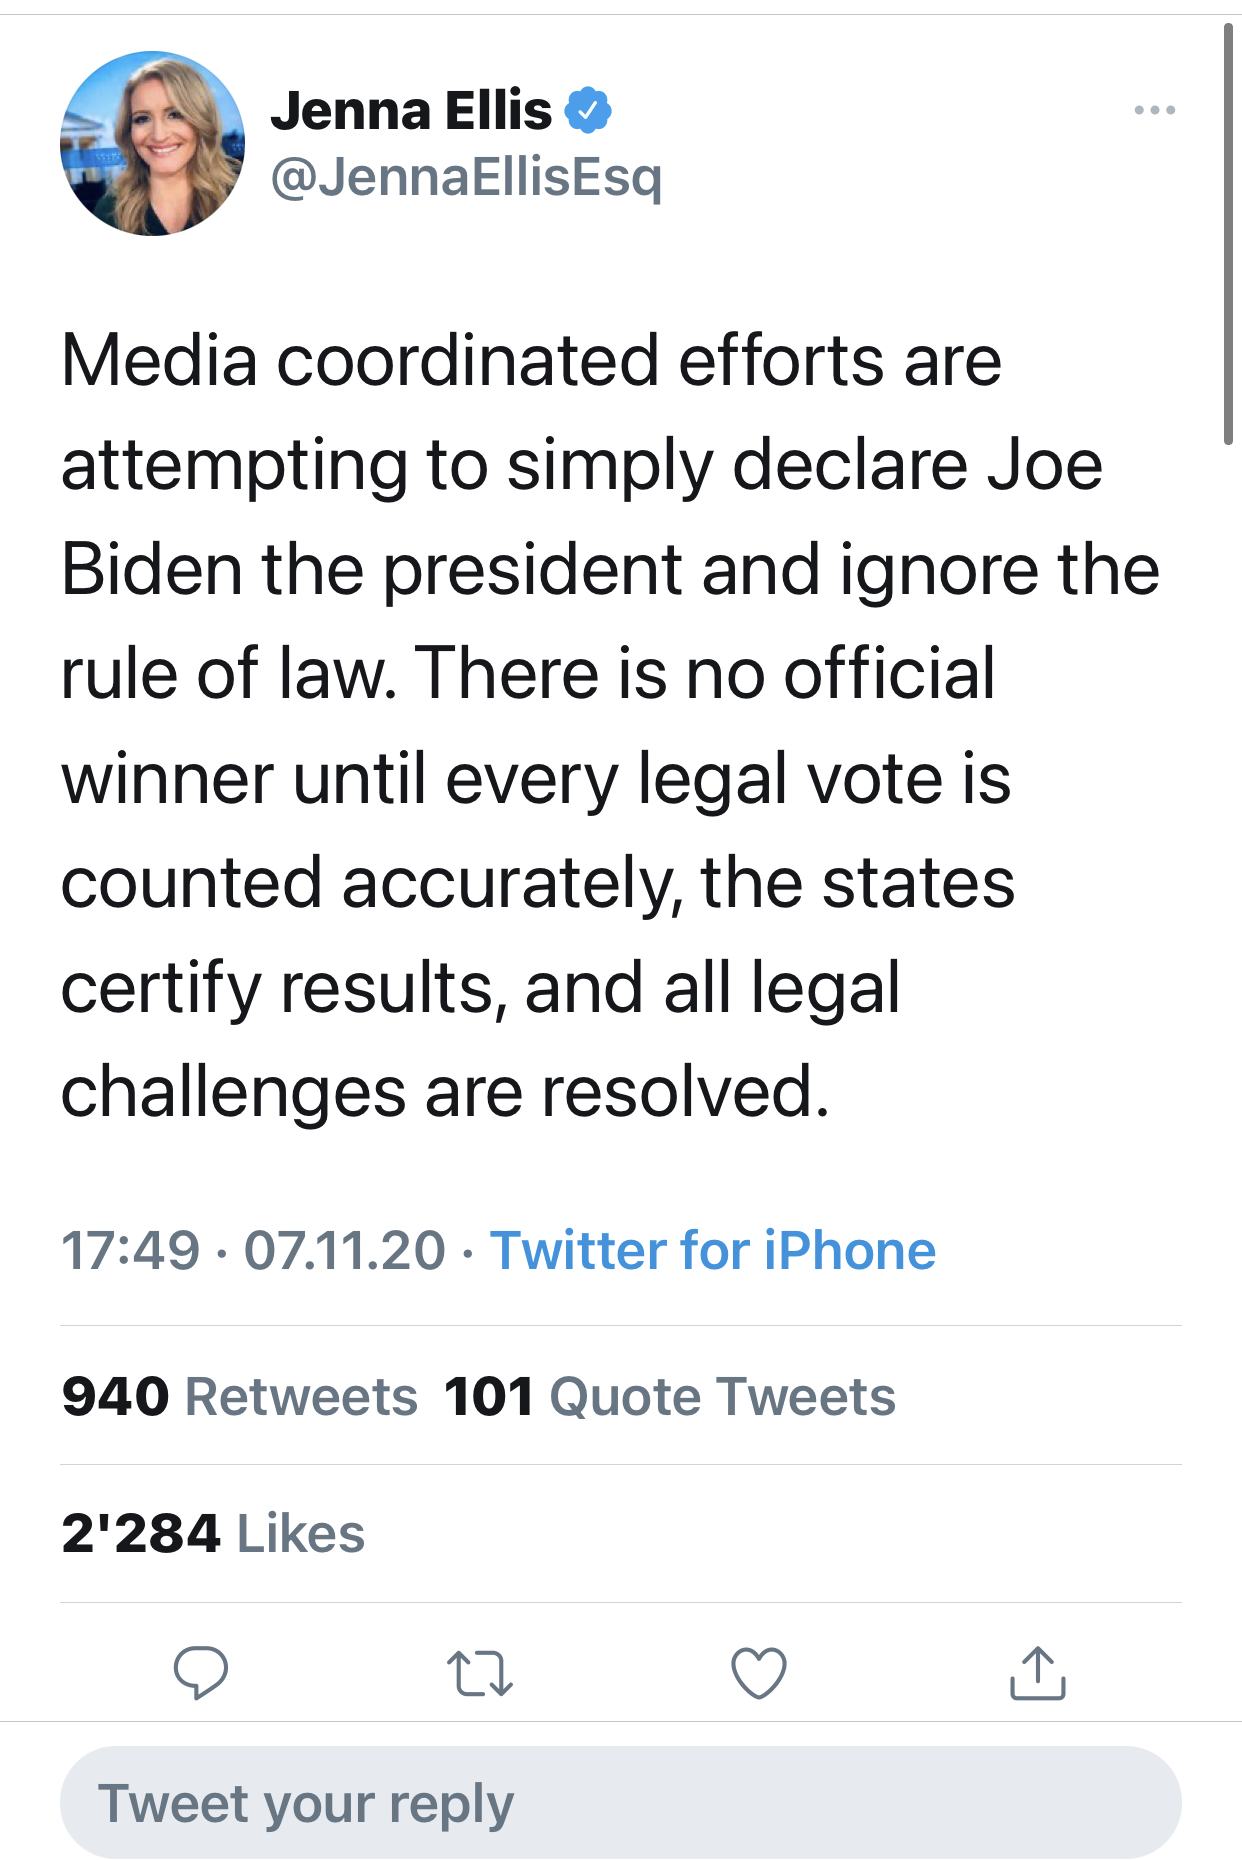The width and height of the screenshot is (1242, 1860).
Task: Click the word 'Media' starting the tweet
Action: click(x=159, y=360)
